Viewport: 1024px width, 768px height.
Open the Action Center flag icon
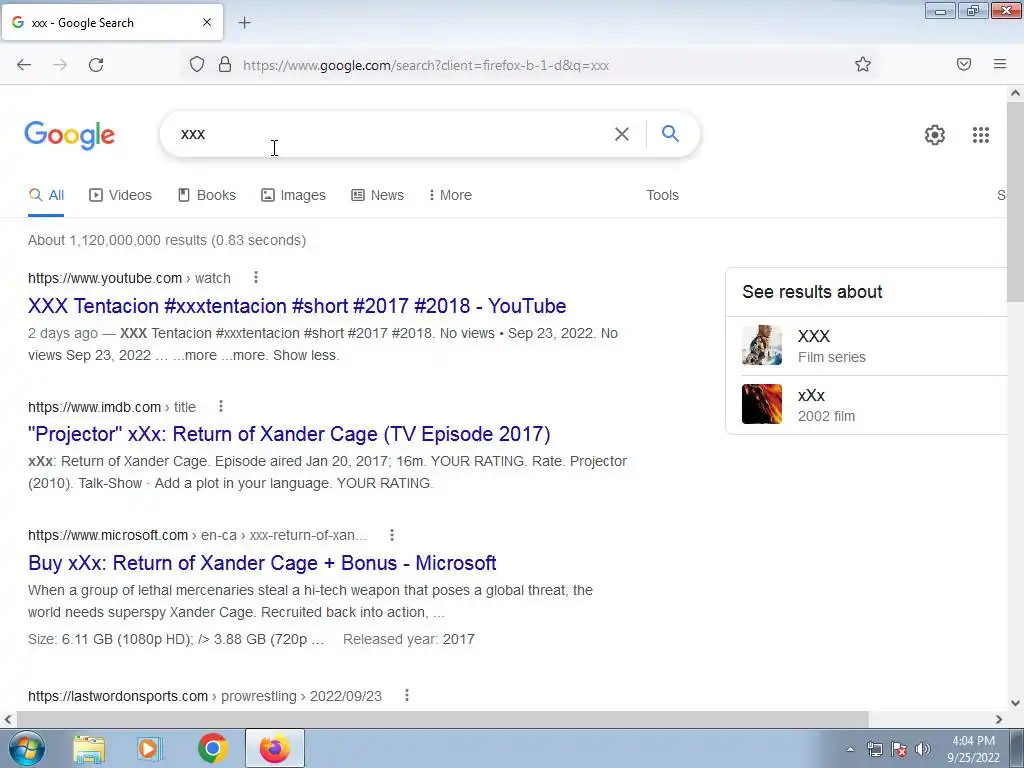[x=899, y=749]
